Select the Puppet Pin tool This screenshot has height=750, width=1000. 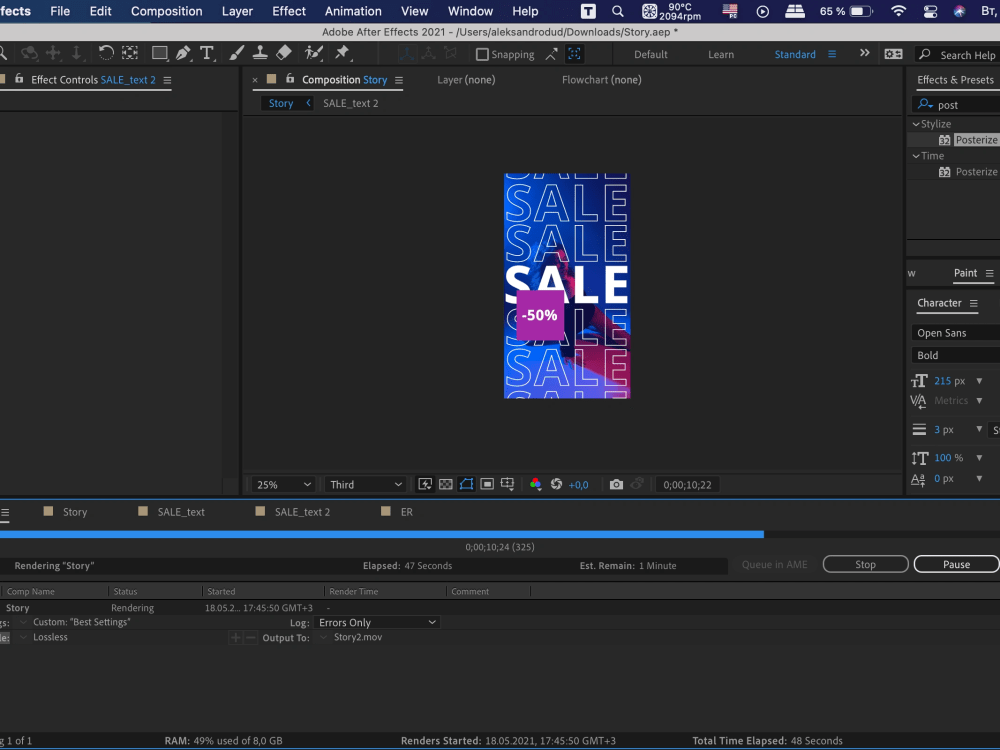[342, 54]
